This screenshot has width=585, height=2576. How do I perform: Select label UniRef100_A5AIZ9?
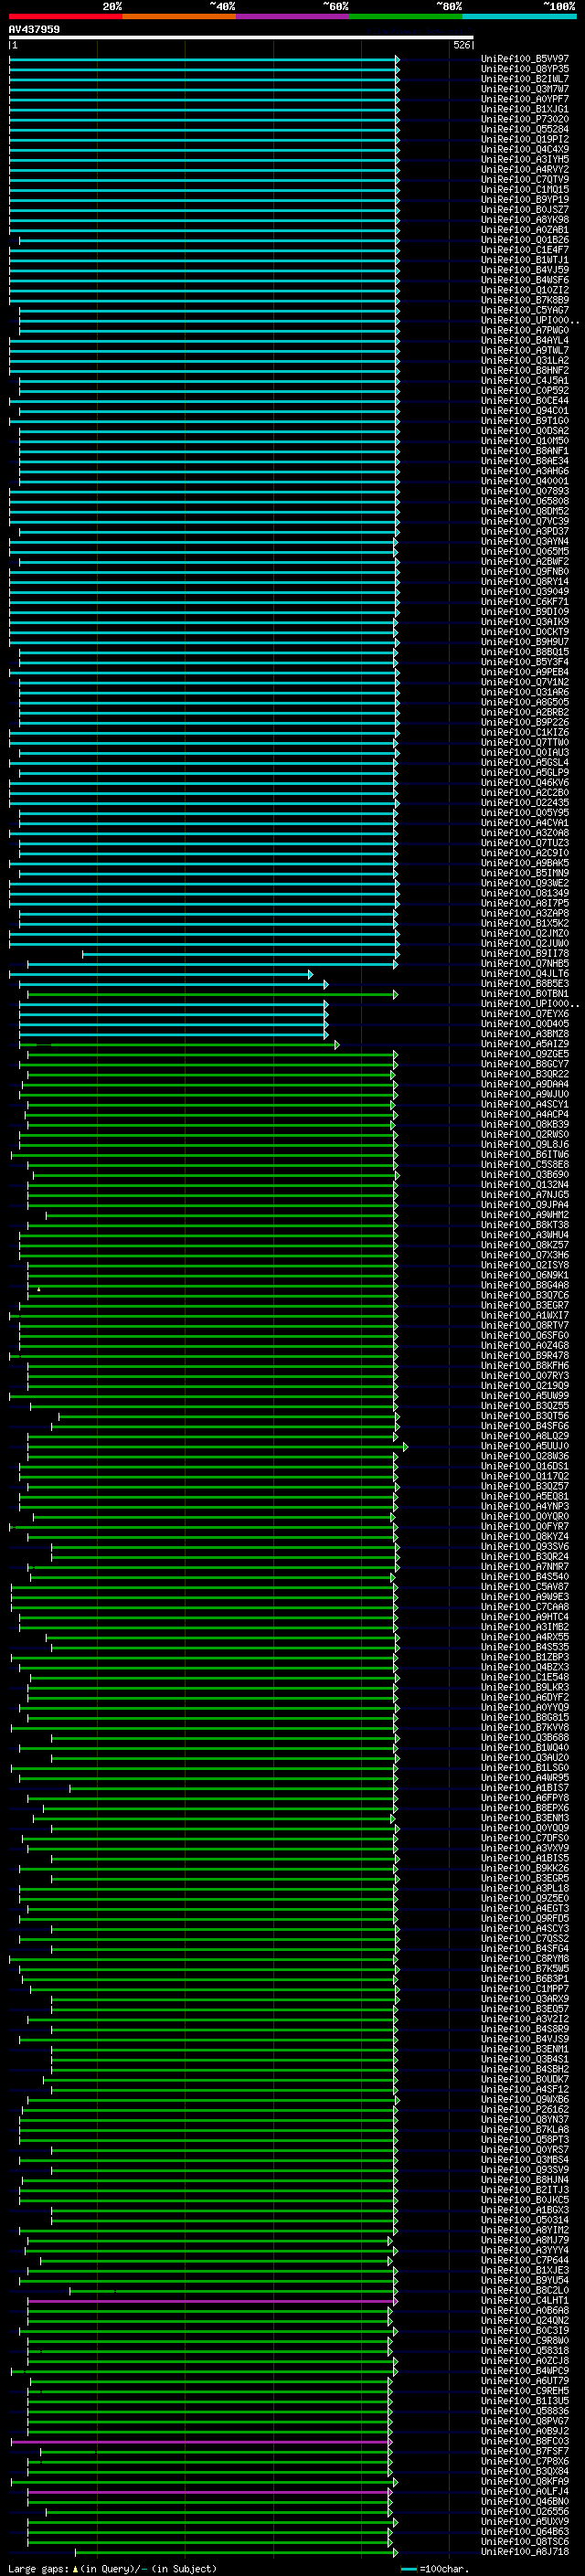[x=525, y=1044]
